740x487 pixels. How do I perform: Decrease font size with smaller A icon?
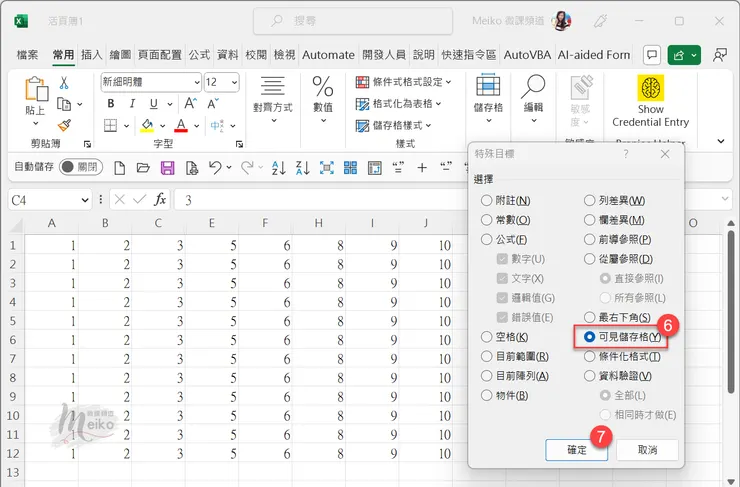tap(213, 103)
